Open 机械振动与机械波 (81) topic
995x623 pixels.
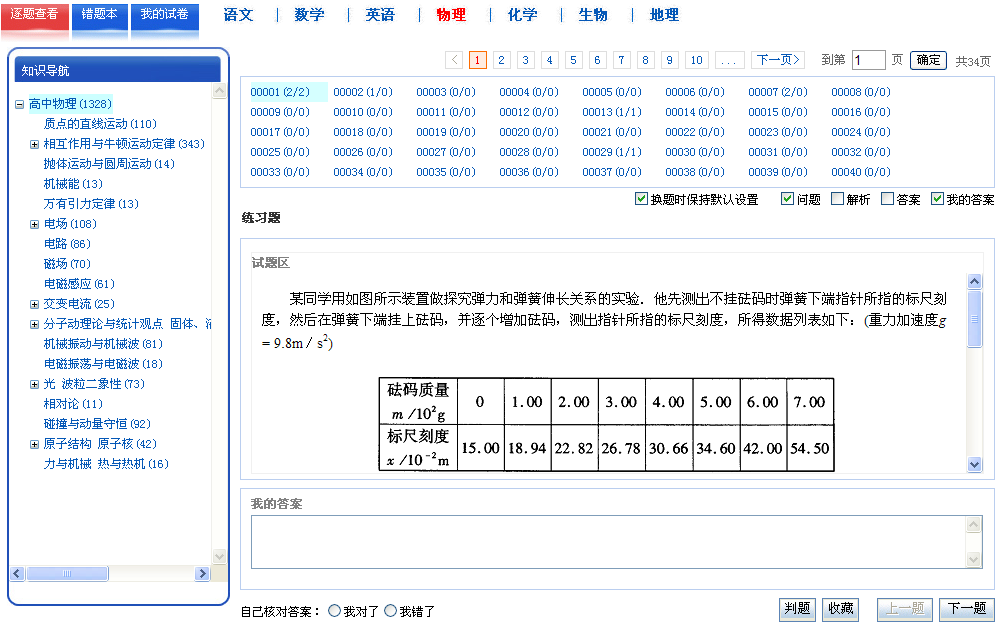click(x=103, y=344)
